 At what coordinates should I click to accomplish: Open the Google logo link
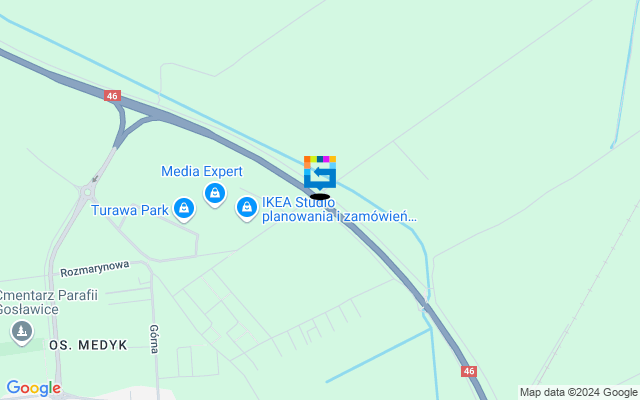33,388
